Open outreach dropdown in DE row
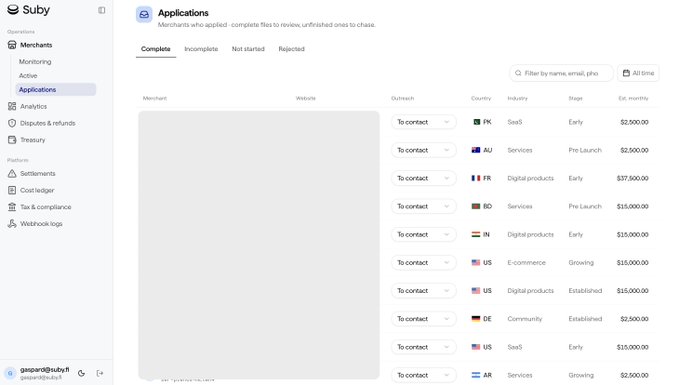 click(x=424, y=319)
